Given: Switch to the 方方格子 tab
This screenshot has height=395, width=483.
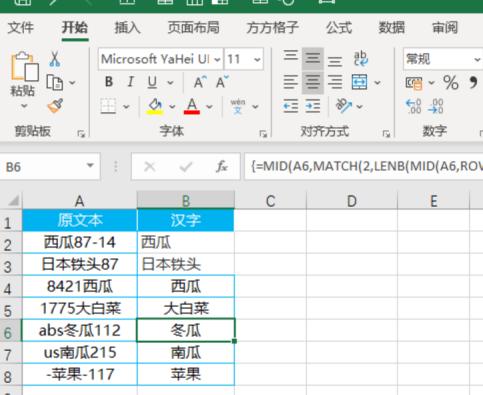Looking at the screenshot, I should click(x=272, y=27).
